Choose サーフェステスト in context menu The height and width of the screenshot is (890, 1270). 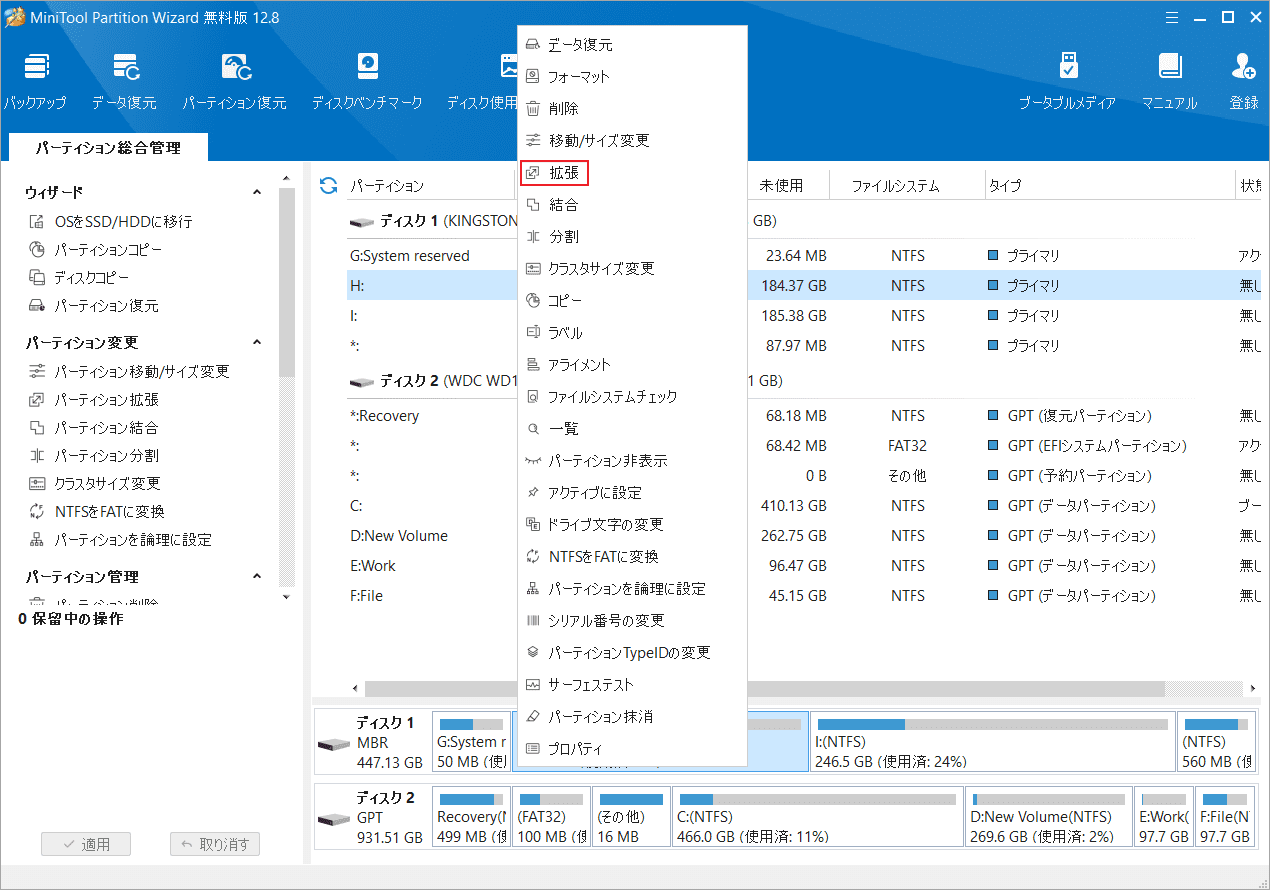click(x=632, y=685)
